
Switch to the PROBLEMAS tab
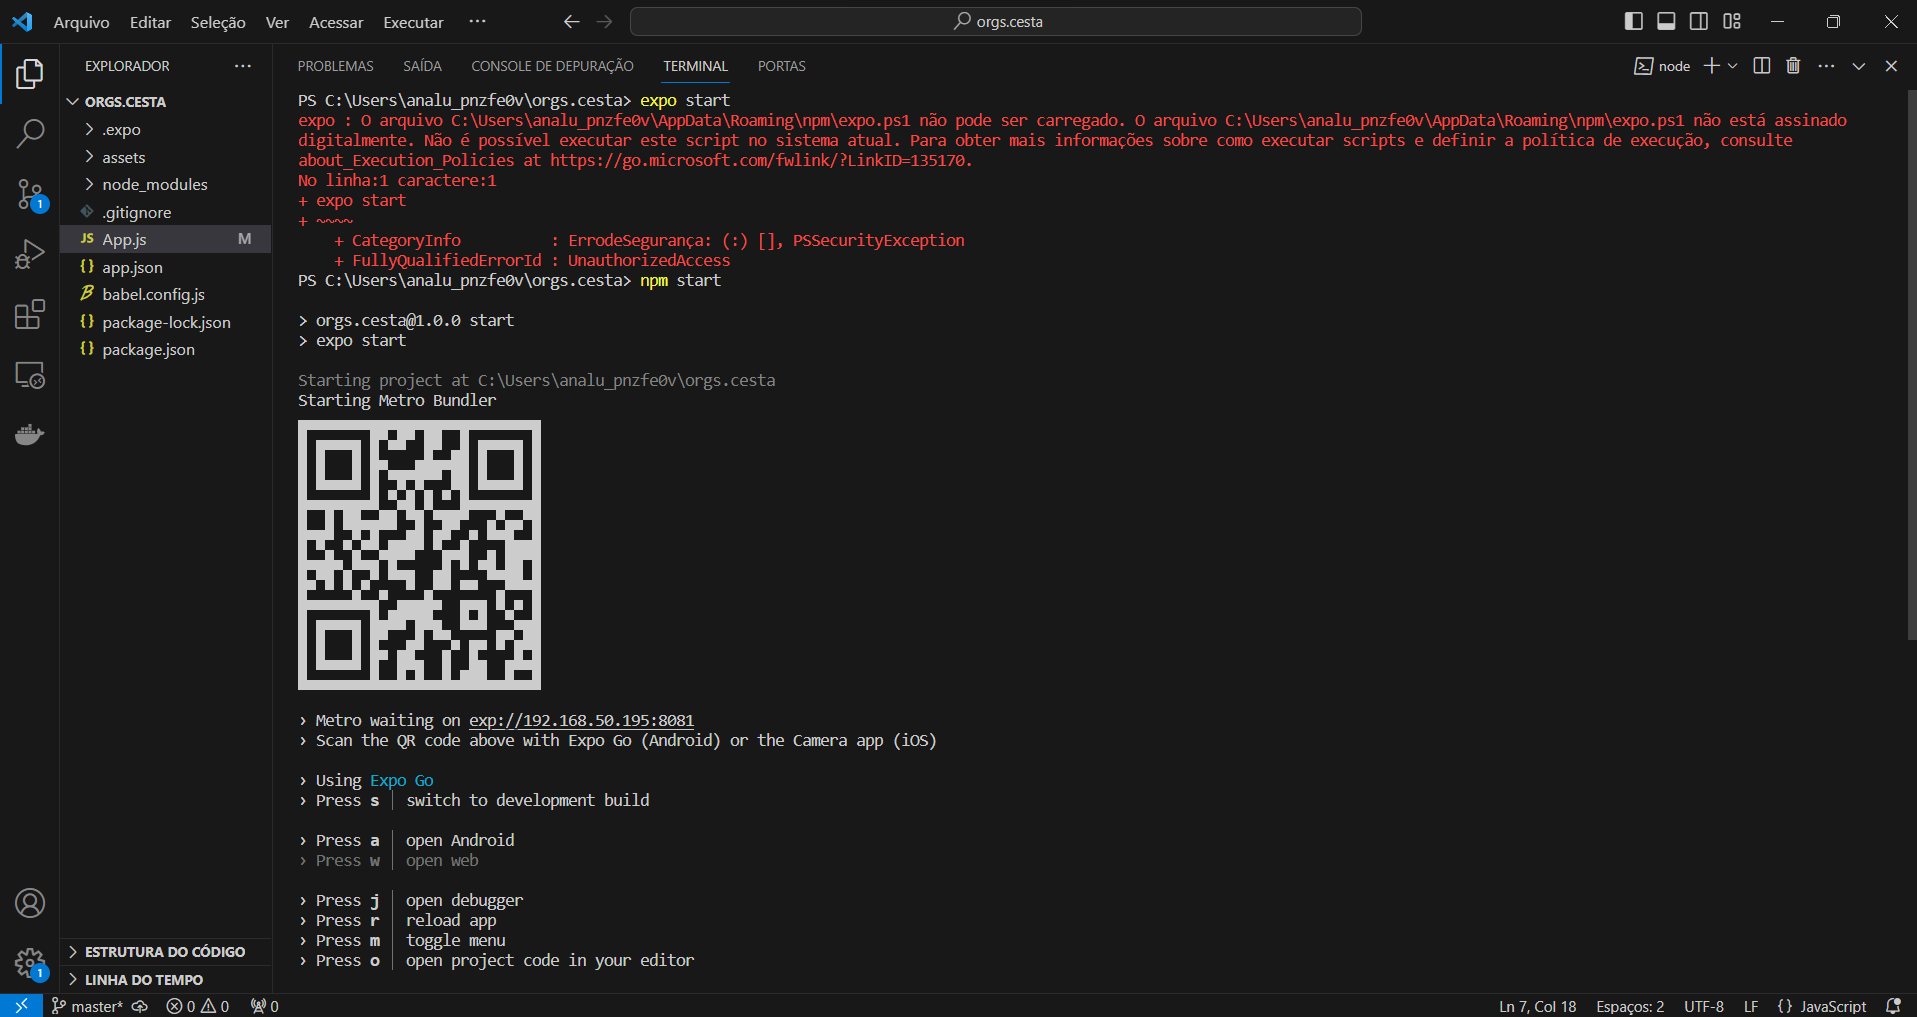(x=335, y=66)
